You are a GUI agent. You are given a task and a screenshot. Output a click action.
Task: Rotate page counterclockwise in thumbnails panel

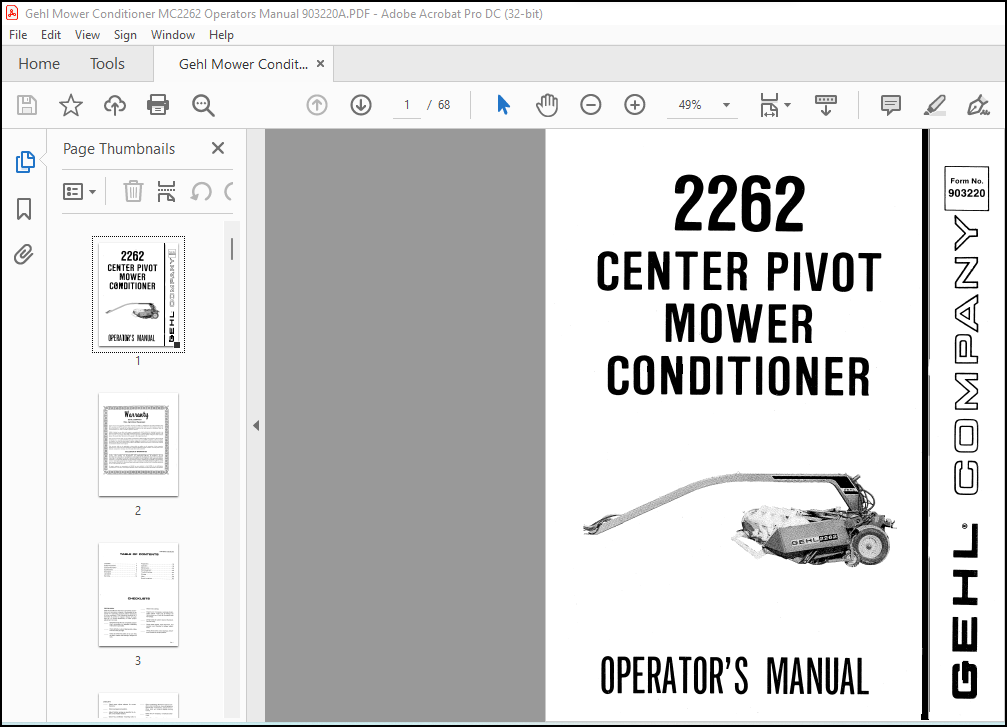click(201, 191)
